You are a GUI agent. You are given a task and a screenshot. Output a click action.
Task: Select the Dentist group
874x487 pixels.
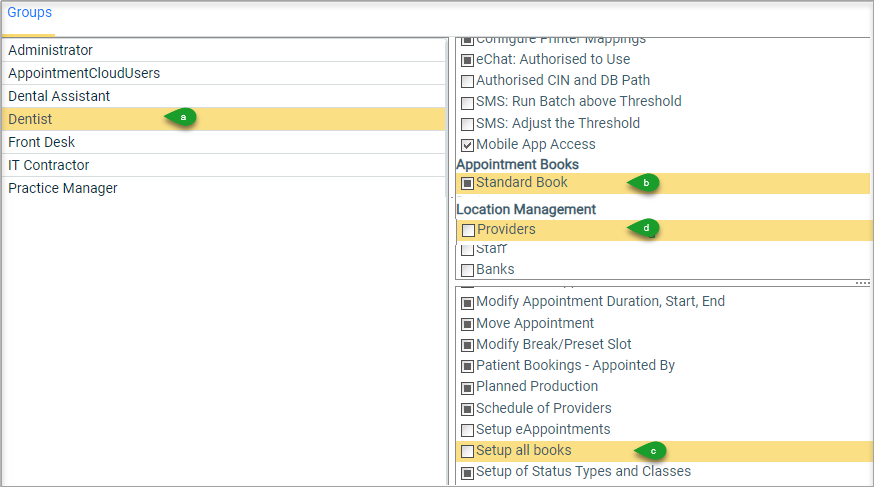pos(224,119)
